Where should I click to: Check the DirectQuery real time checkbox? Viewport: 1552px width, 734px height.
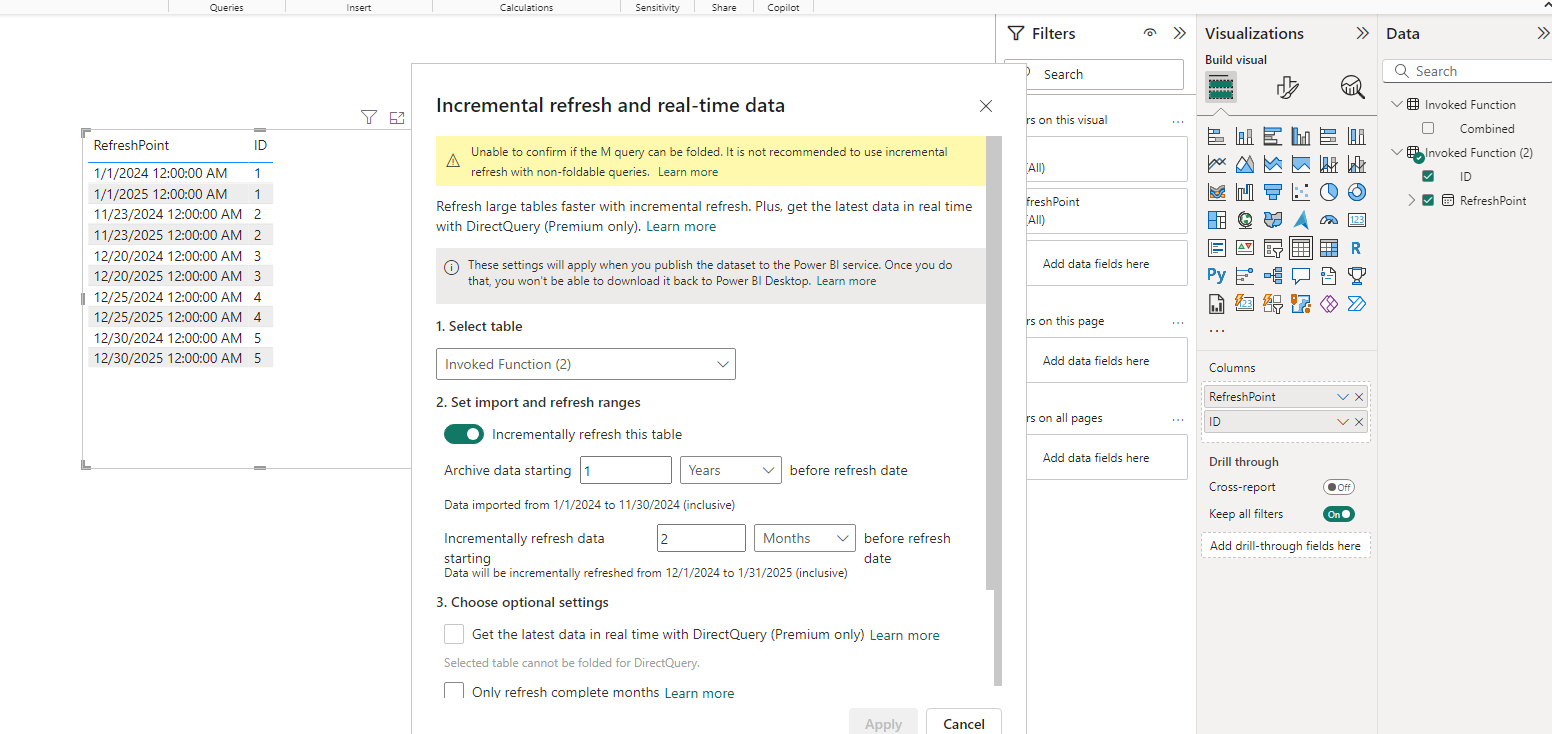click(x=454, y=634)
